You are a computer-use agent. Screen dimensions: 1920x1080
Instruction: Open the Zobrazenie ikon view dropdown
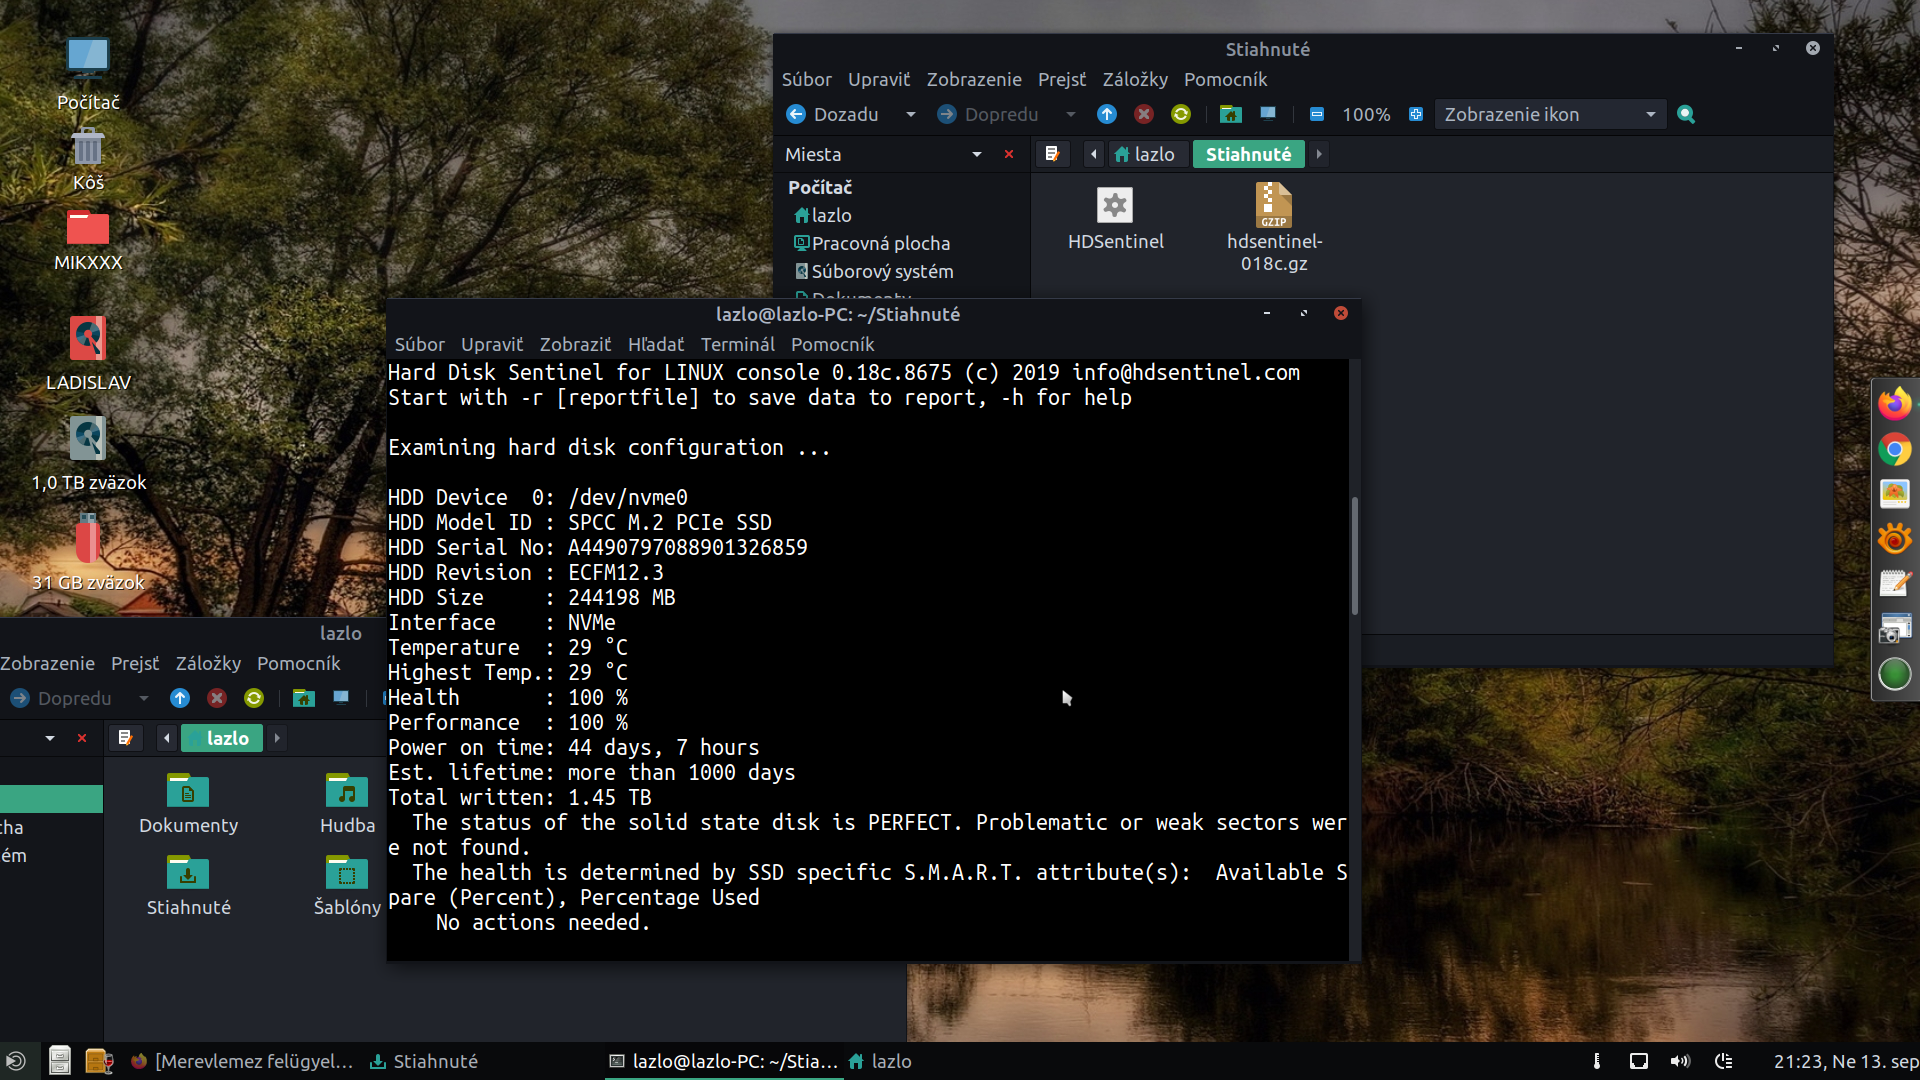[1549, 114]
